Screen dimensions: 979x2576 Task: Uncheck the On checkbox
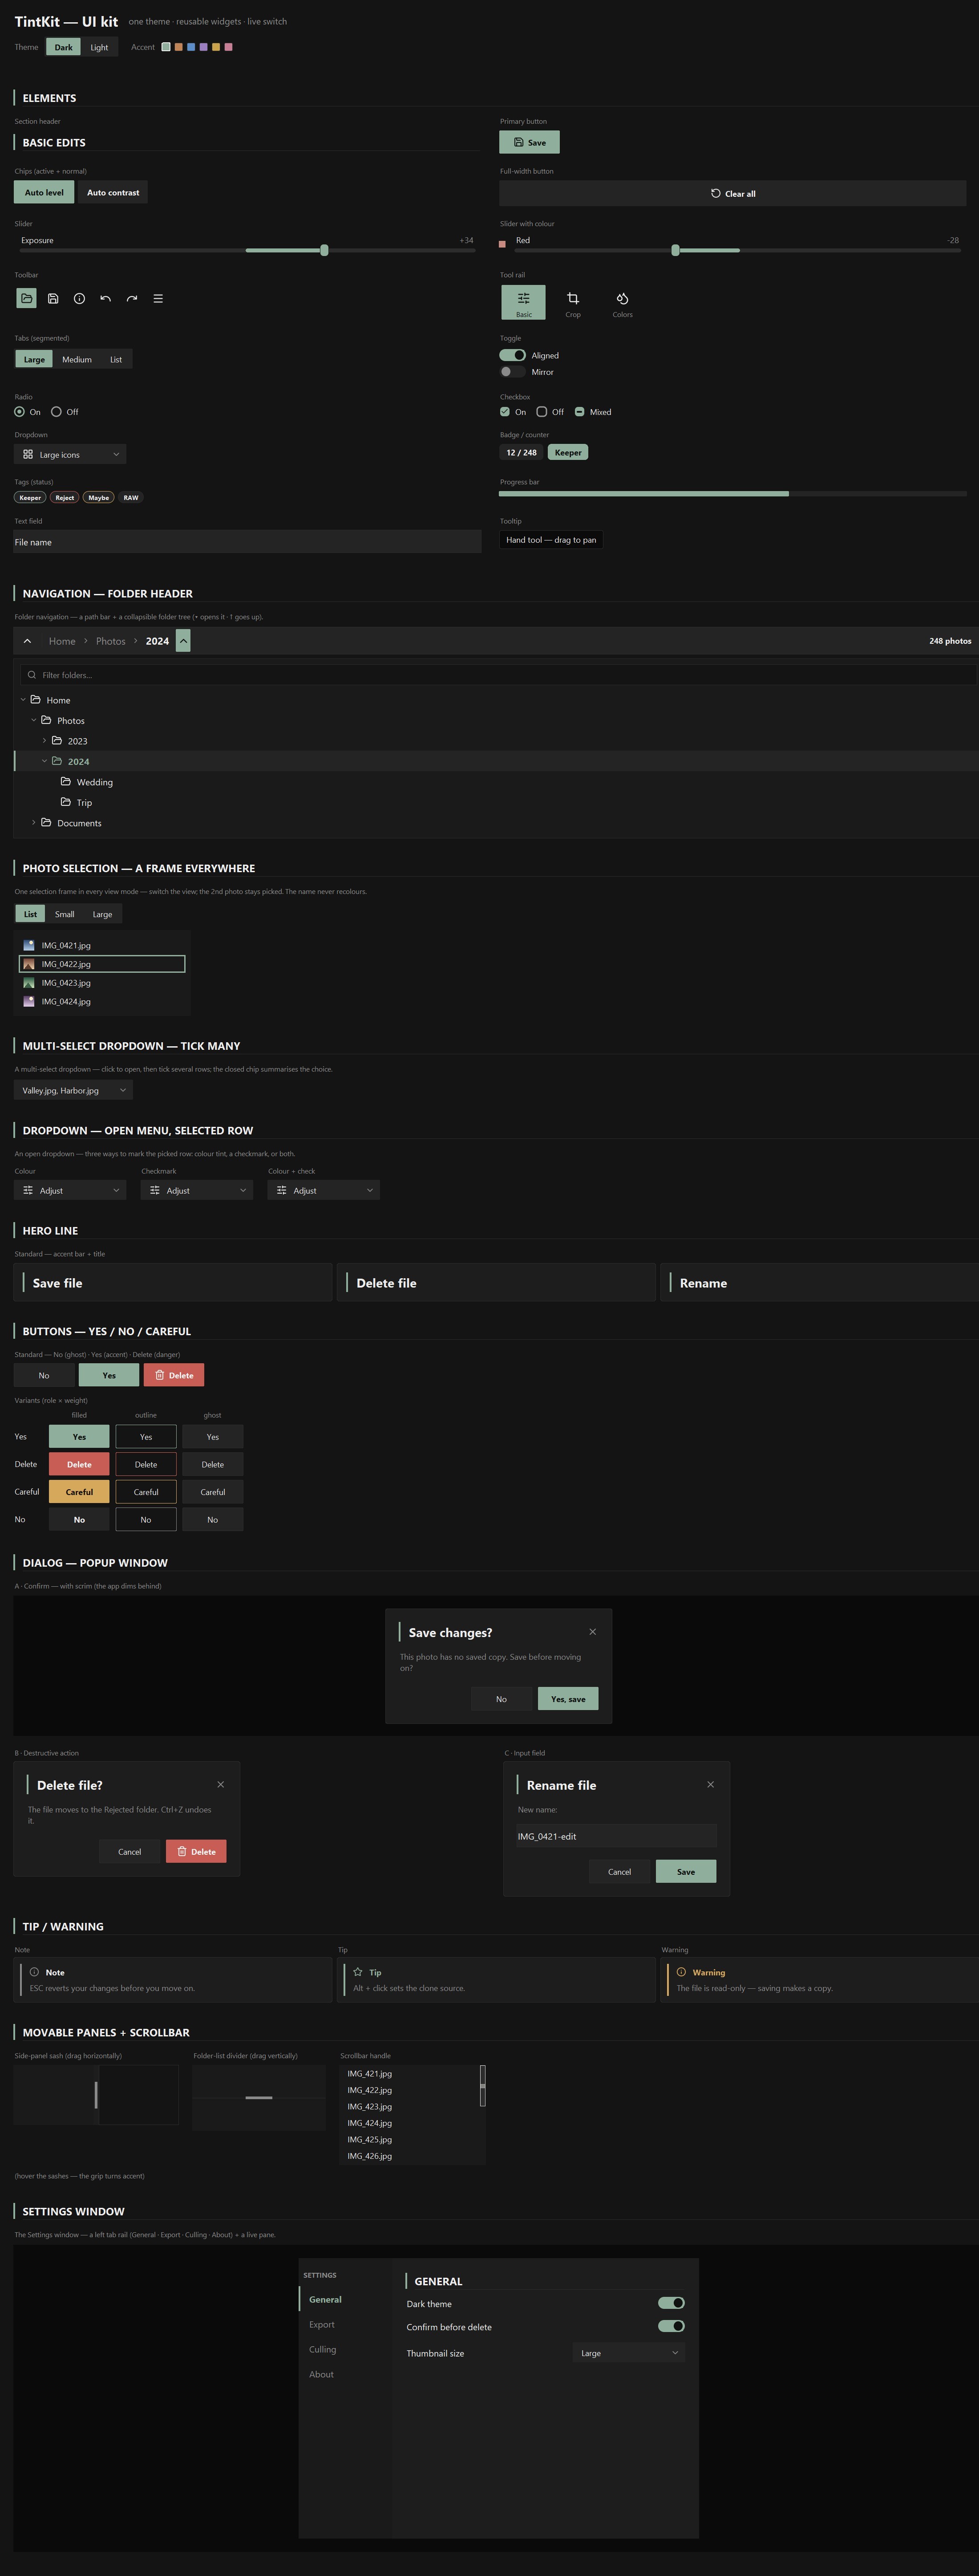tap(505, 412)
